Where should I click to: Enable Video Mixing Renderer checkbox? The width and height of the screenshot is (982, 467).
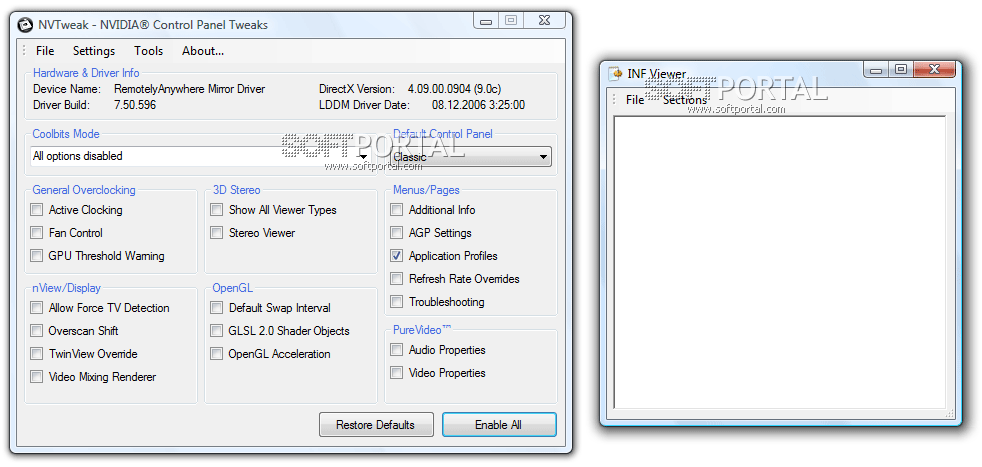pos(37,377)
